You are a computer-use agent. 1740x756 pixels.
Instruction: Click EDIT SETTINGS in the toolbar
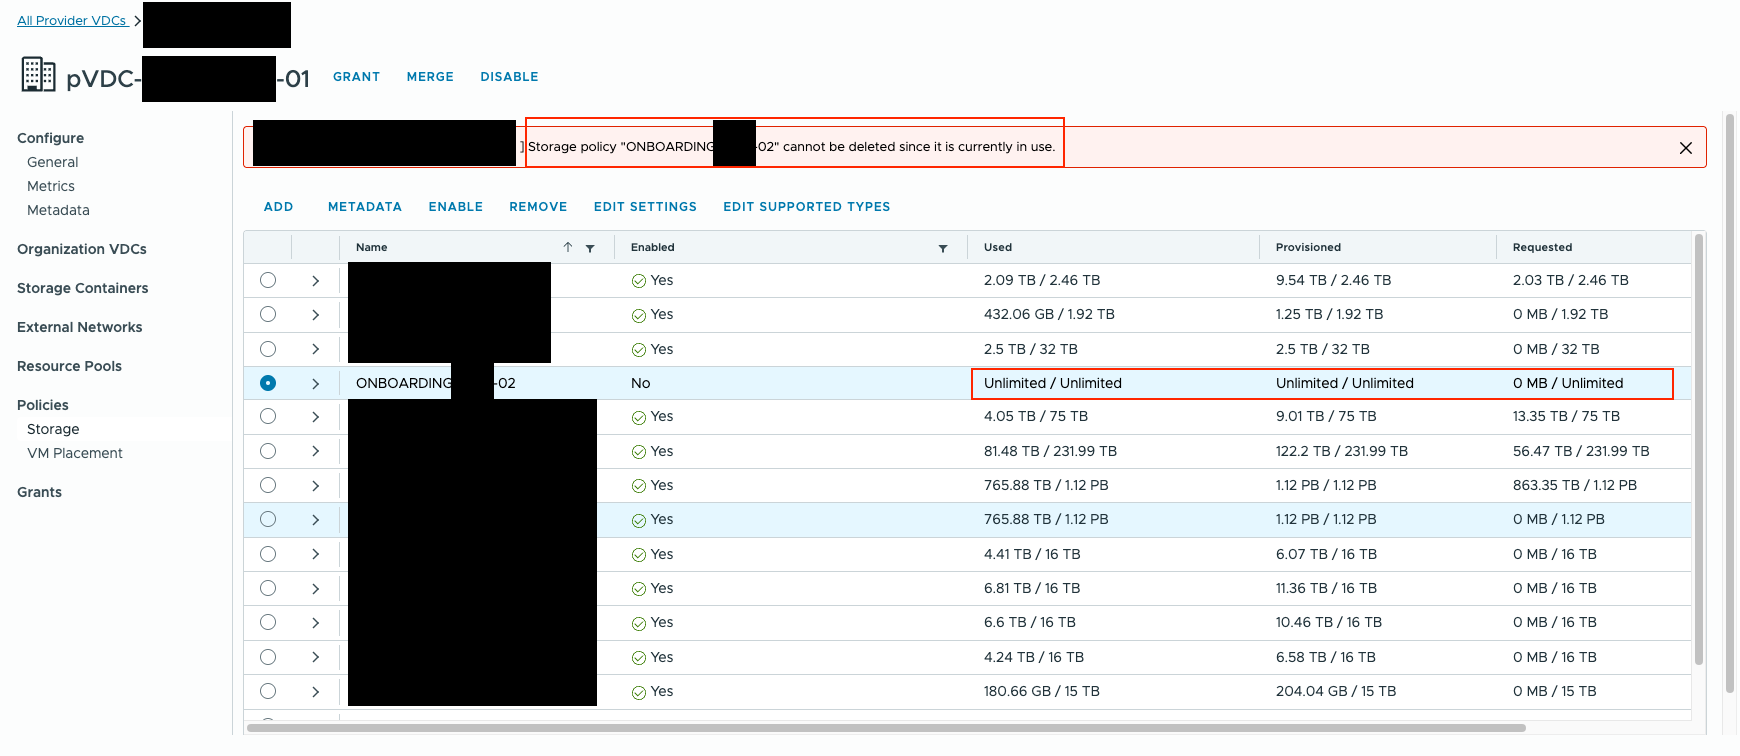(644, 207)
